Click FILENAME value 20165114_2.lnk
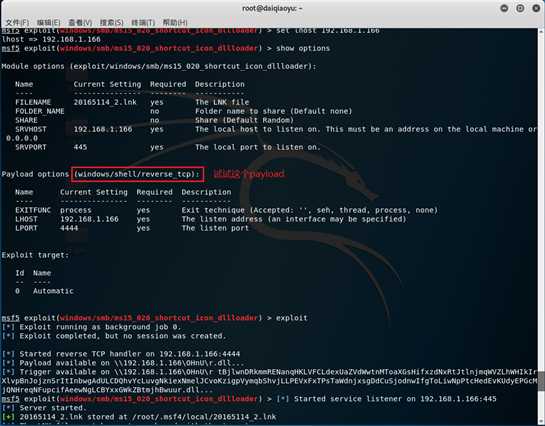Screen dimensions: 545x426 [105, 102]
